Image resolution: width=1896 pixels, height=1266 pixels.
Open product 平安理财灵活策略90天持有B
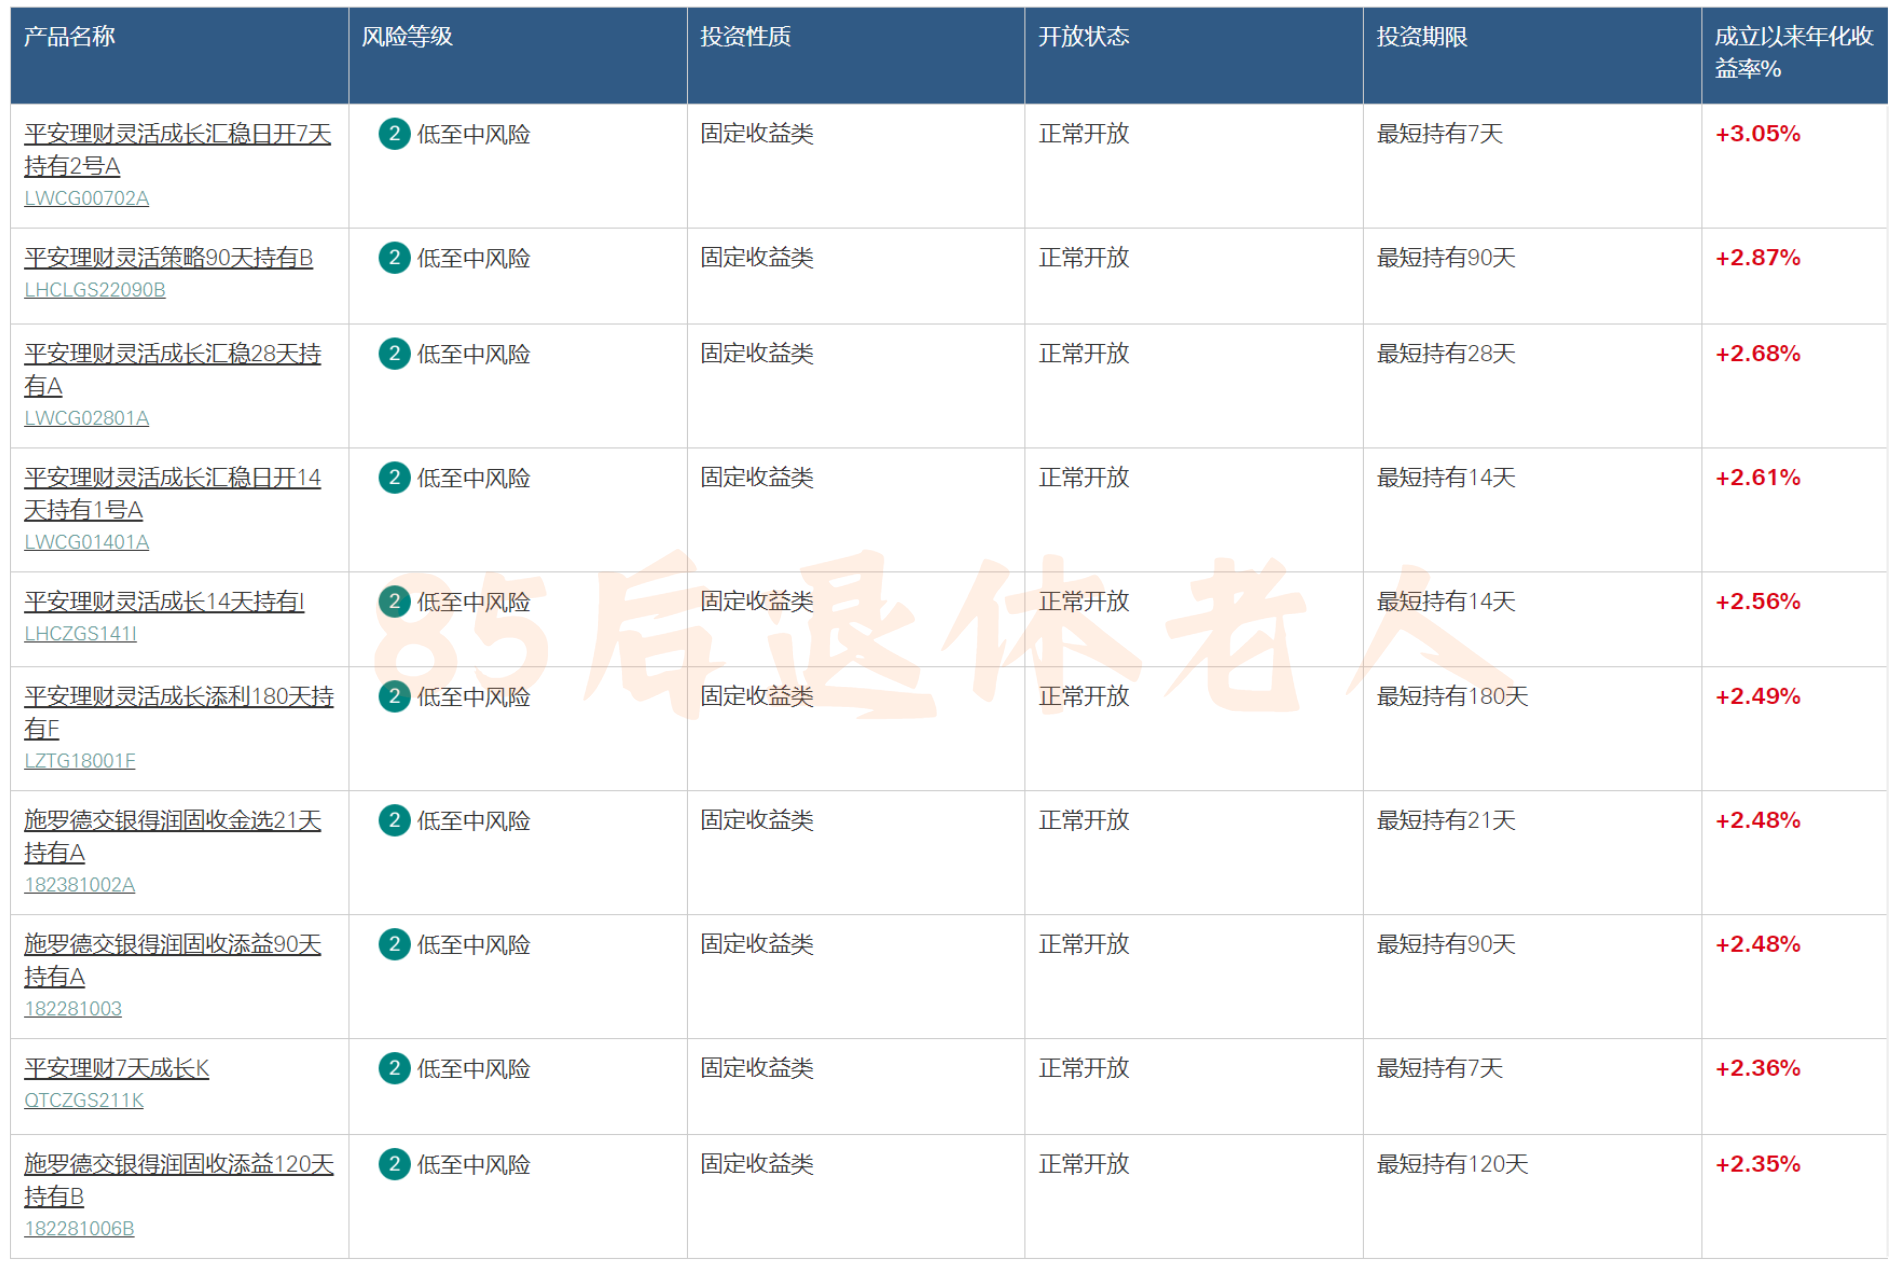[168, 258]
